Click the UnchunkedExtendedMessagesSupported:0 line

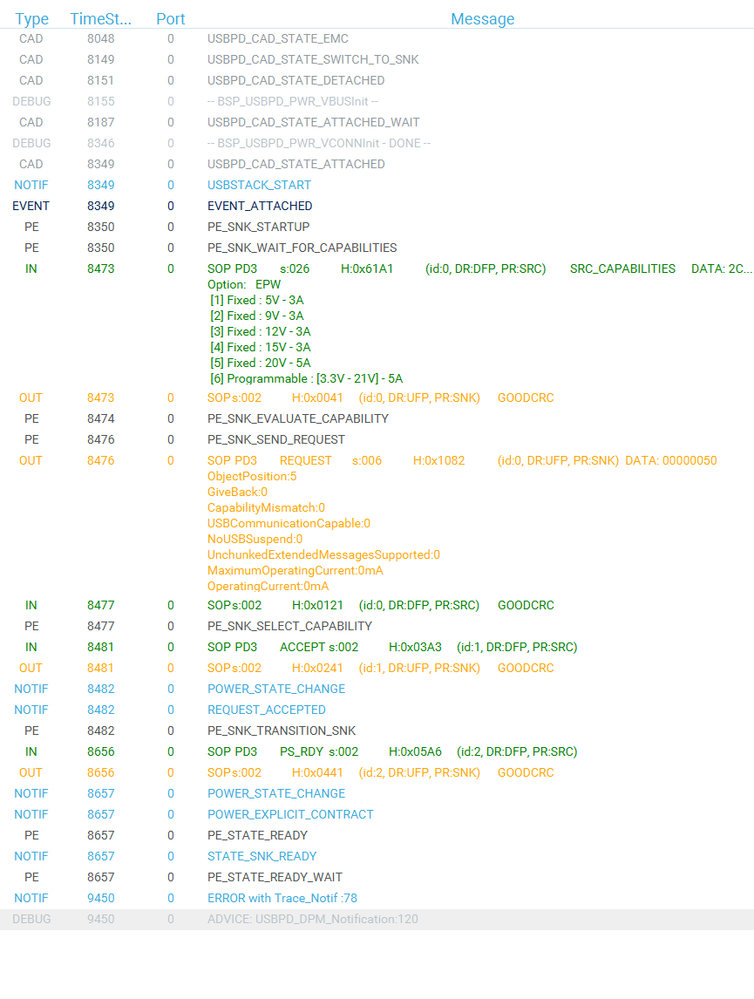coord(323,555)
